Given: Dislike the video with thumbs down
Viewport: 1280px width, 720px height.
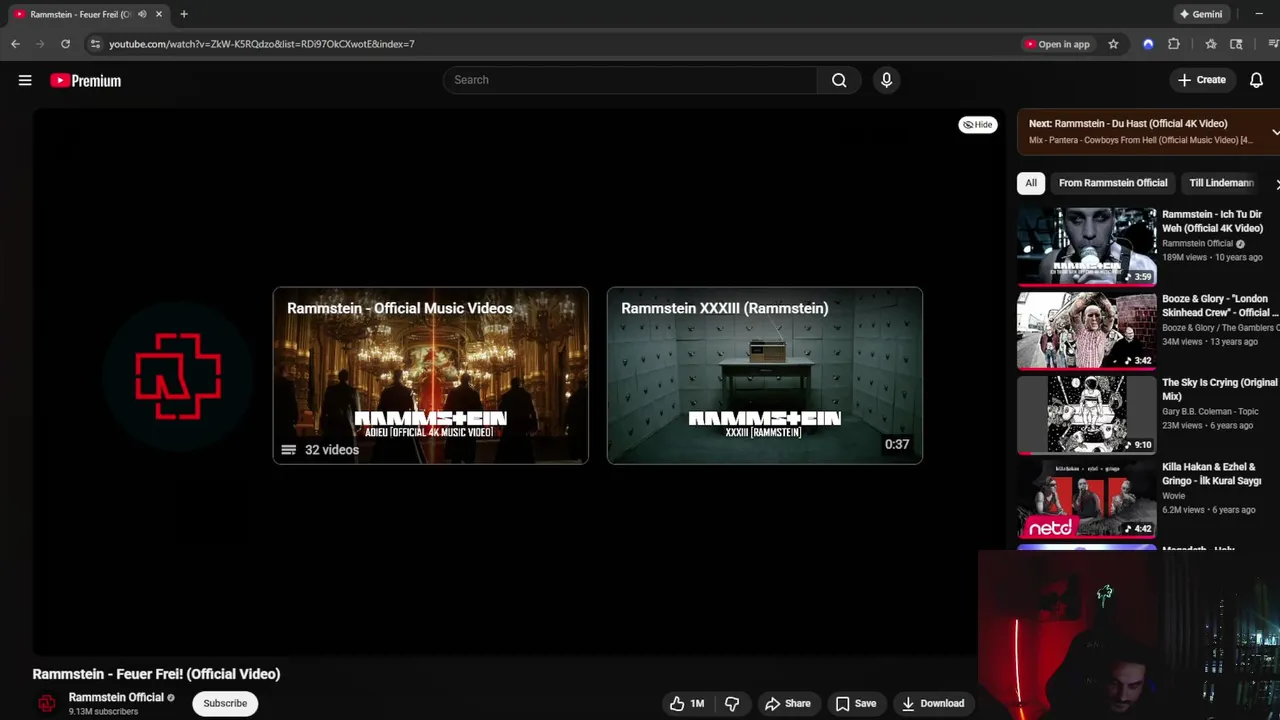Looking at the screenshot, I should point(732,703).
